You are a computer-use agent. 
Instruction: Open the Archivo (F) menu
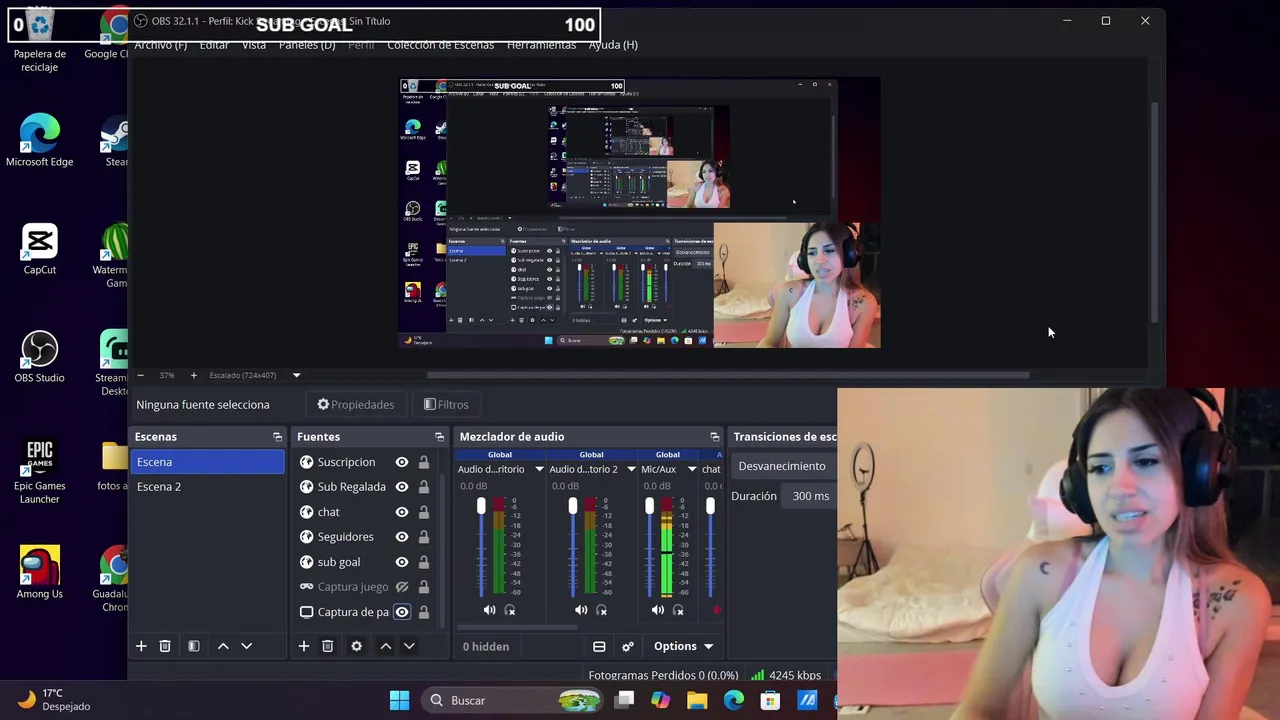(x=160, y=45)
